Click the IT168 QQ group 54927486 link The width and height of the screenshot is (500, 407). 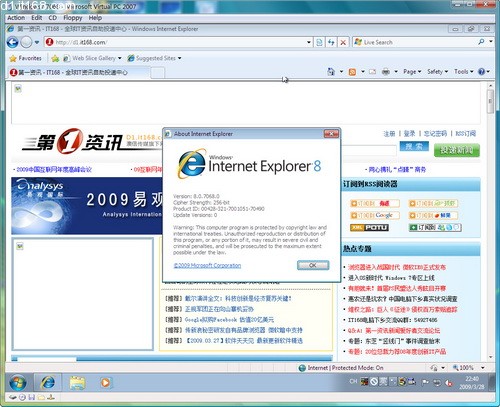393,320
